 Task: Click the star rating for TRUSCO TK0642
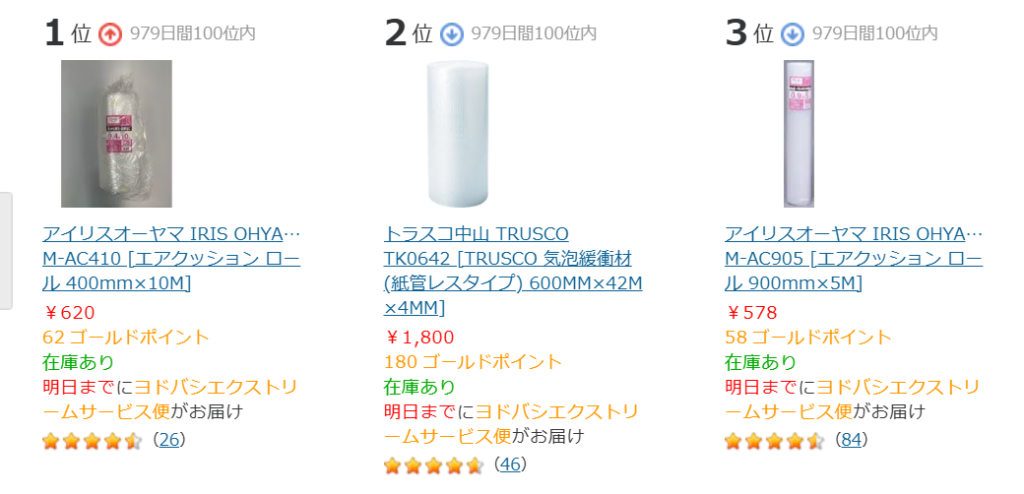(433, 465)
